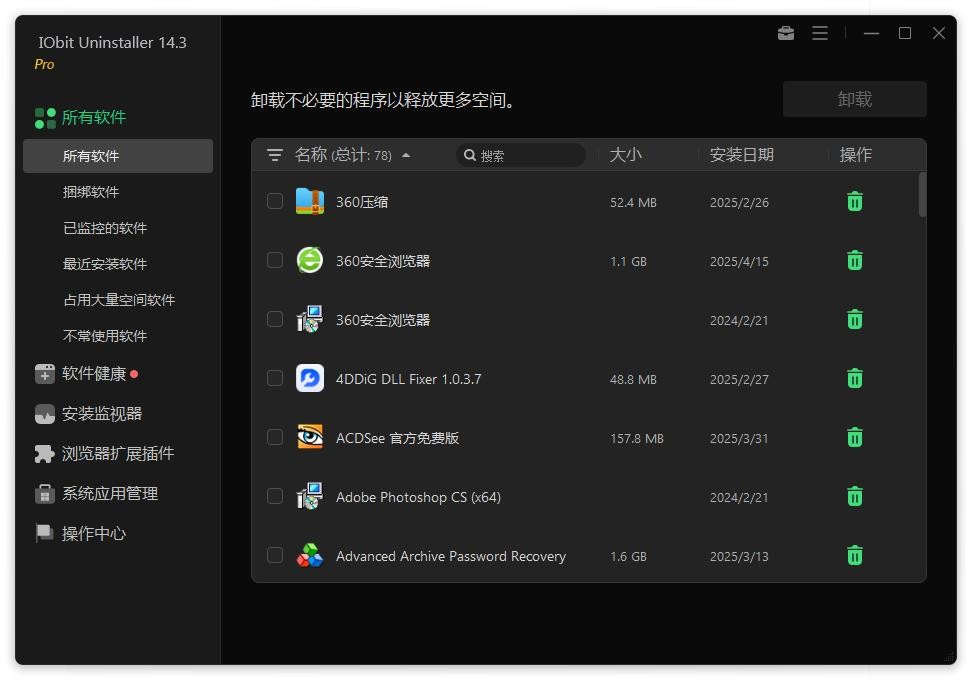Toggle sort arrow next to 名称 column
Viewport: 972px width, 680px height.
[406, 156]
